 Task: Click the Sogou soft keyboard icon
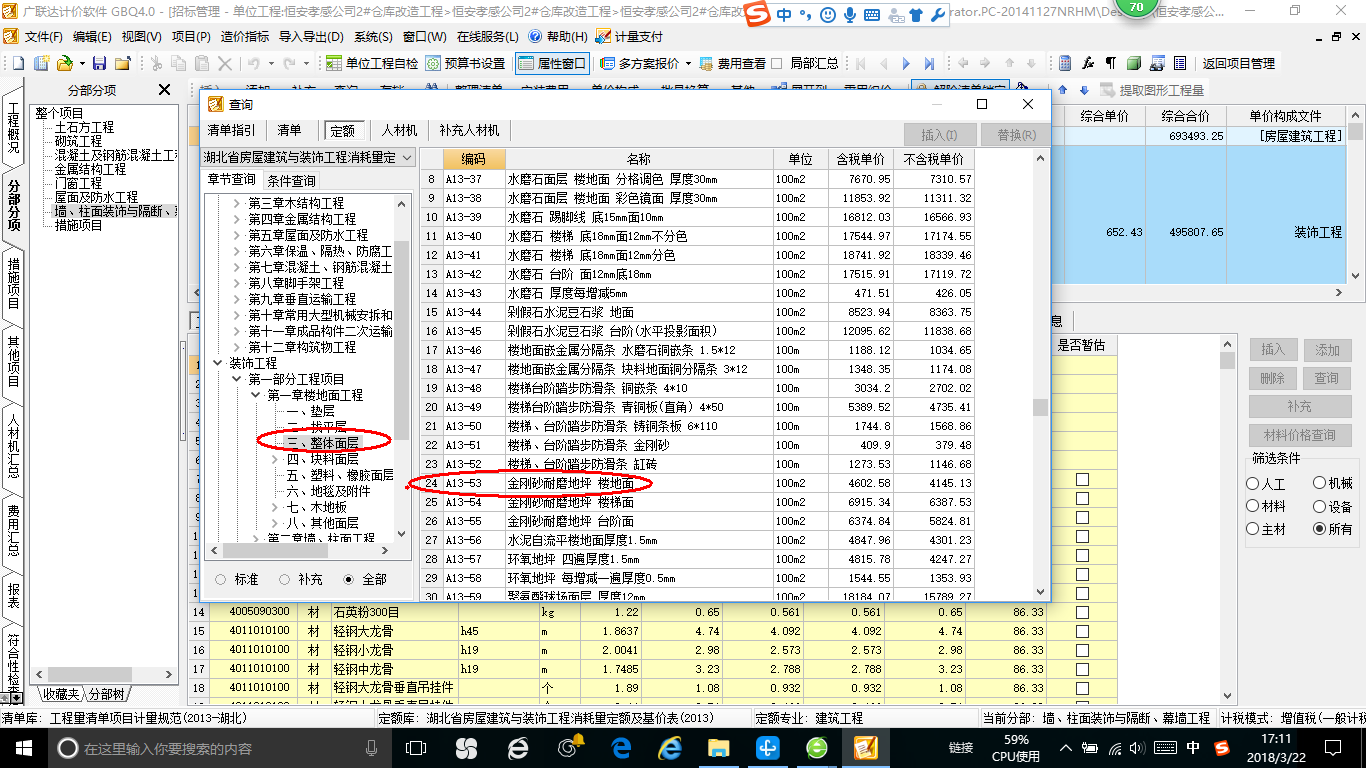click(872, 15)
